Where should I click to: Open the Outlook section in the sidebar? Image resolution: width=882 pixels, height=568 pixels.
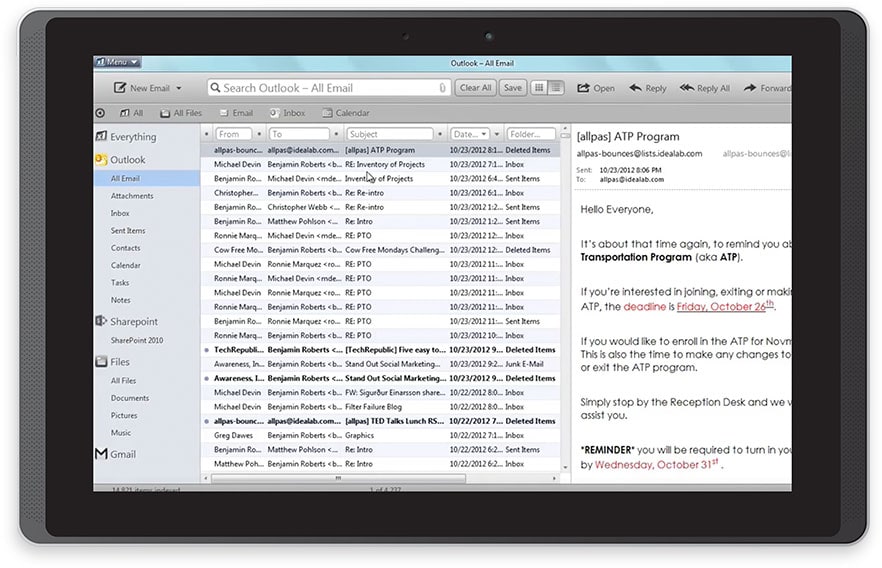120,160
